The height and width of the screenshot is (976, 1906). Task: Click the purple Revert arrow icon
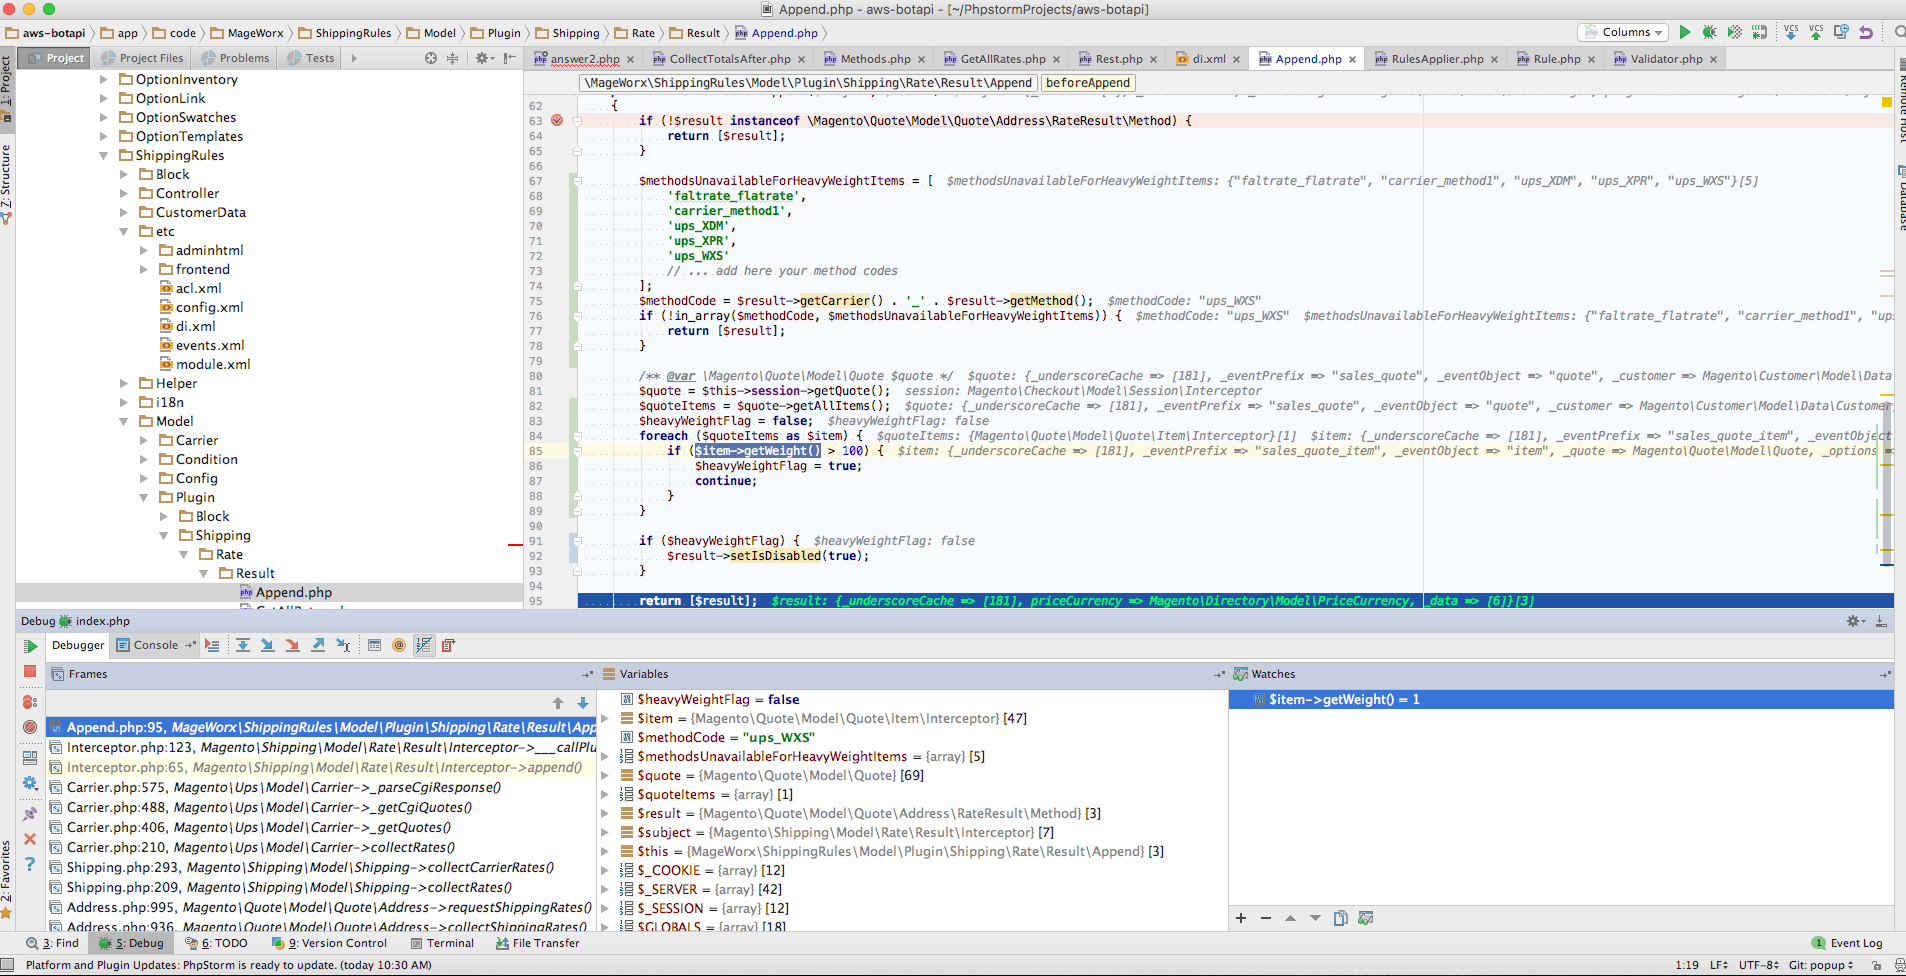tap(1865, 32)
